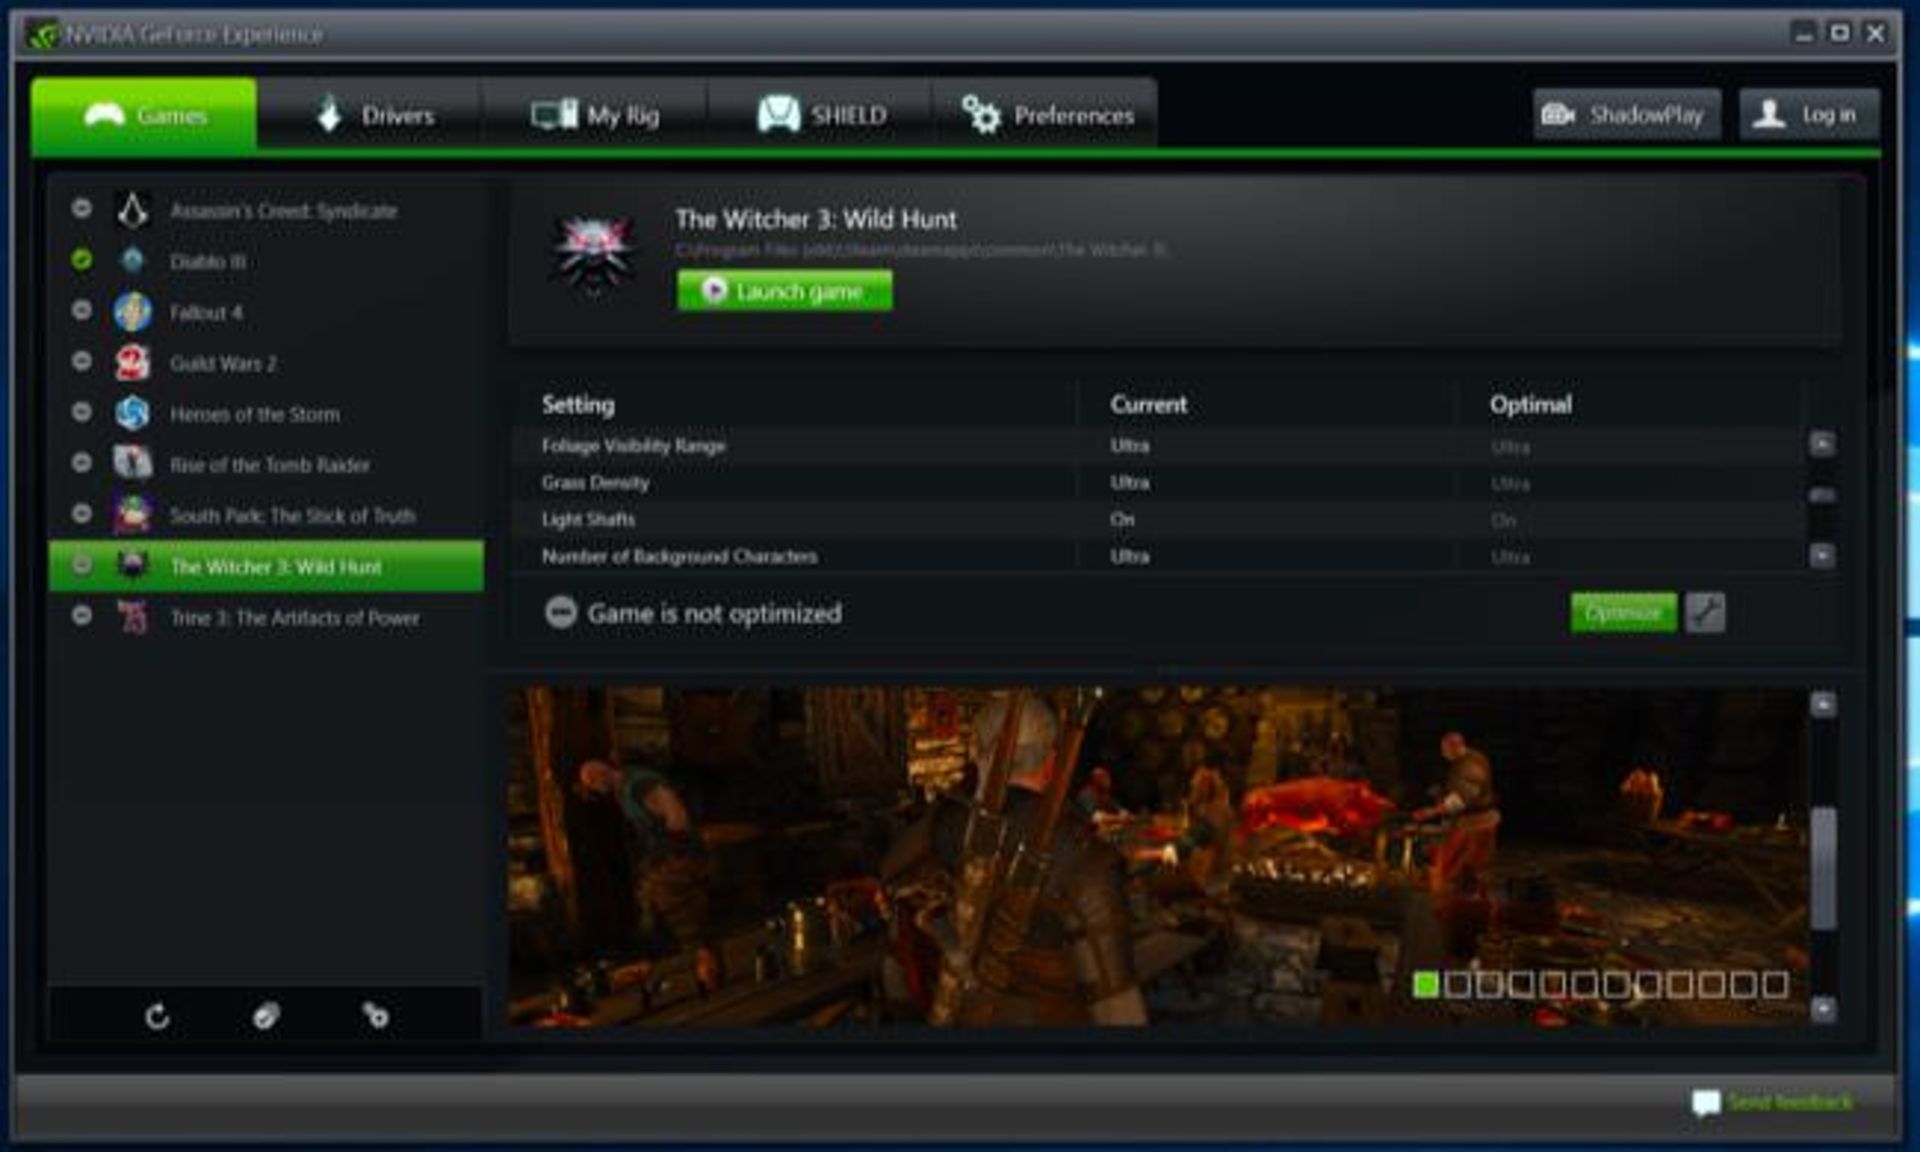Launch The Witcher 3 game

785,291
